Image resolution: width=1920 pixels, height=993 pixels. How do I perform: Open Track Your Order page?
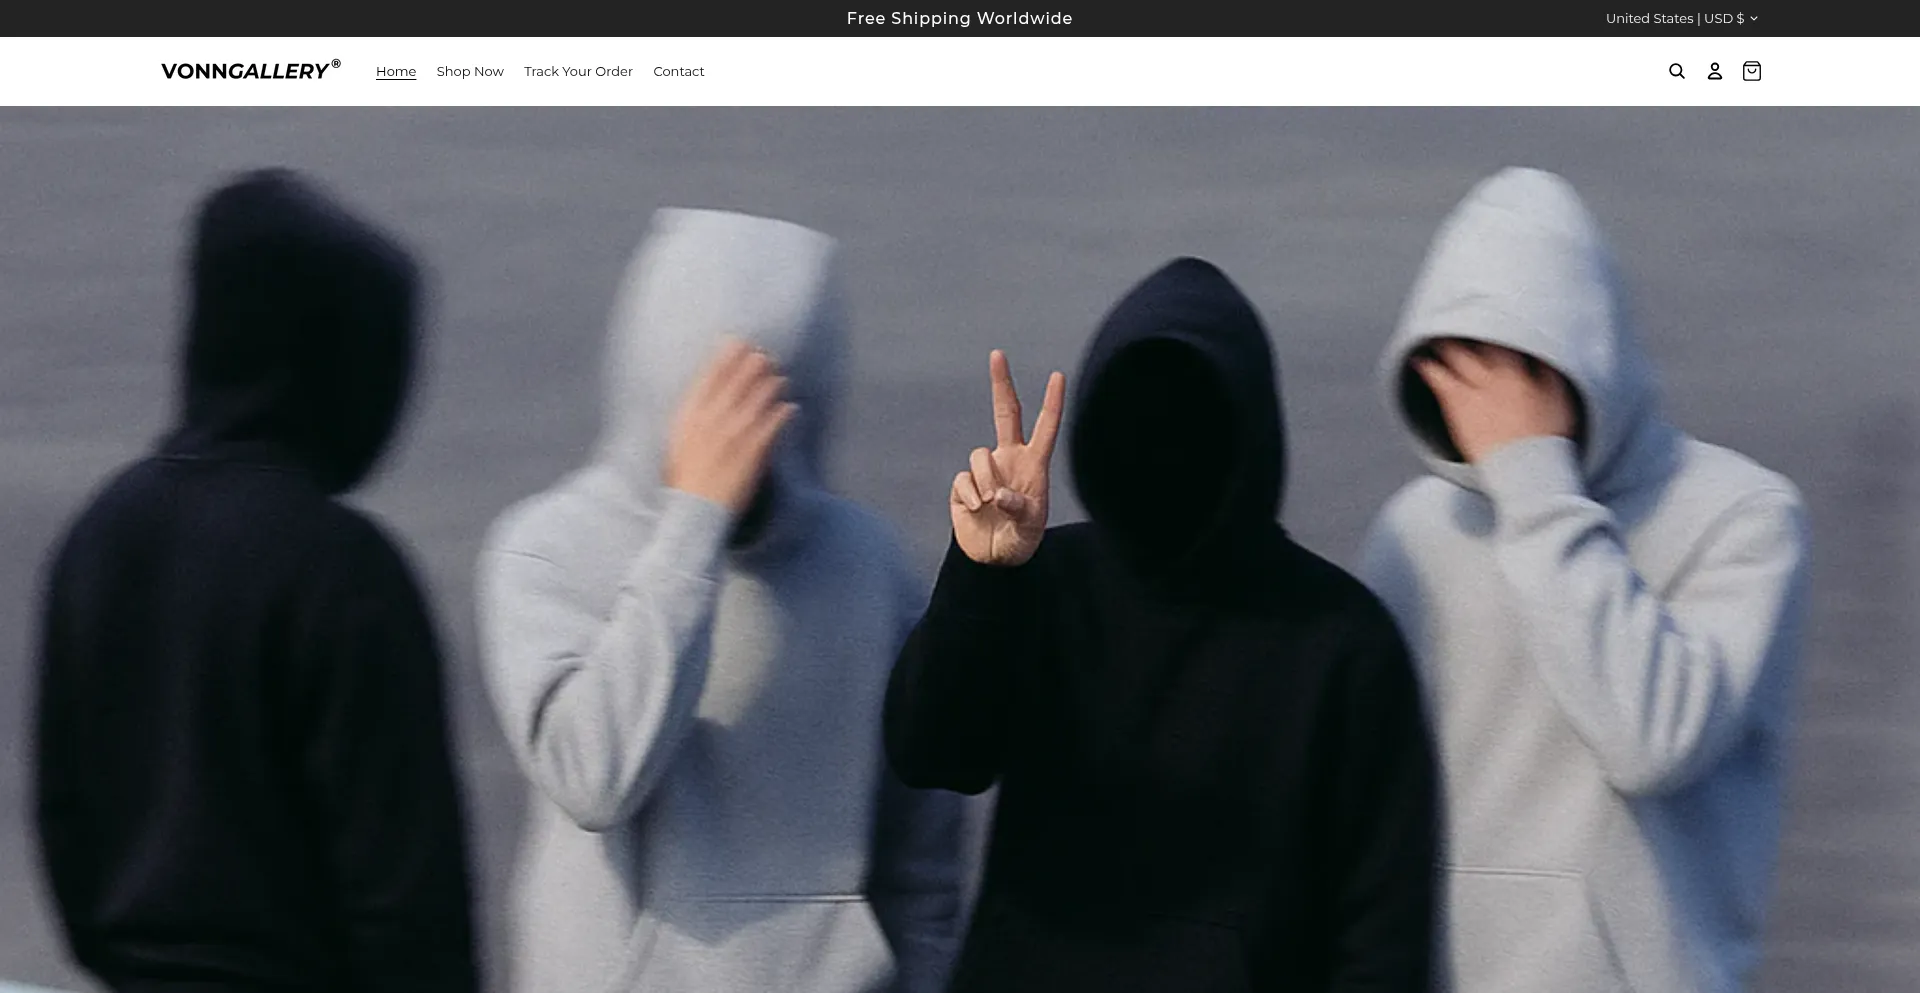click(578, 71)
